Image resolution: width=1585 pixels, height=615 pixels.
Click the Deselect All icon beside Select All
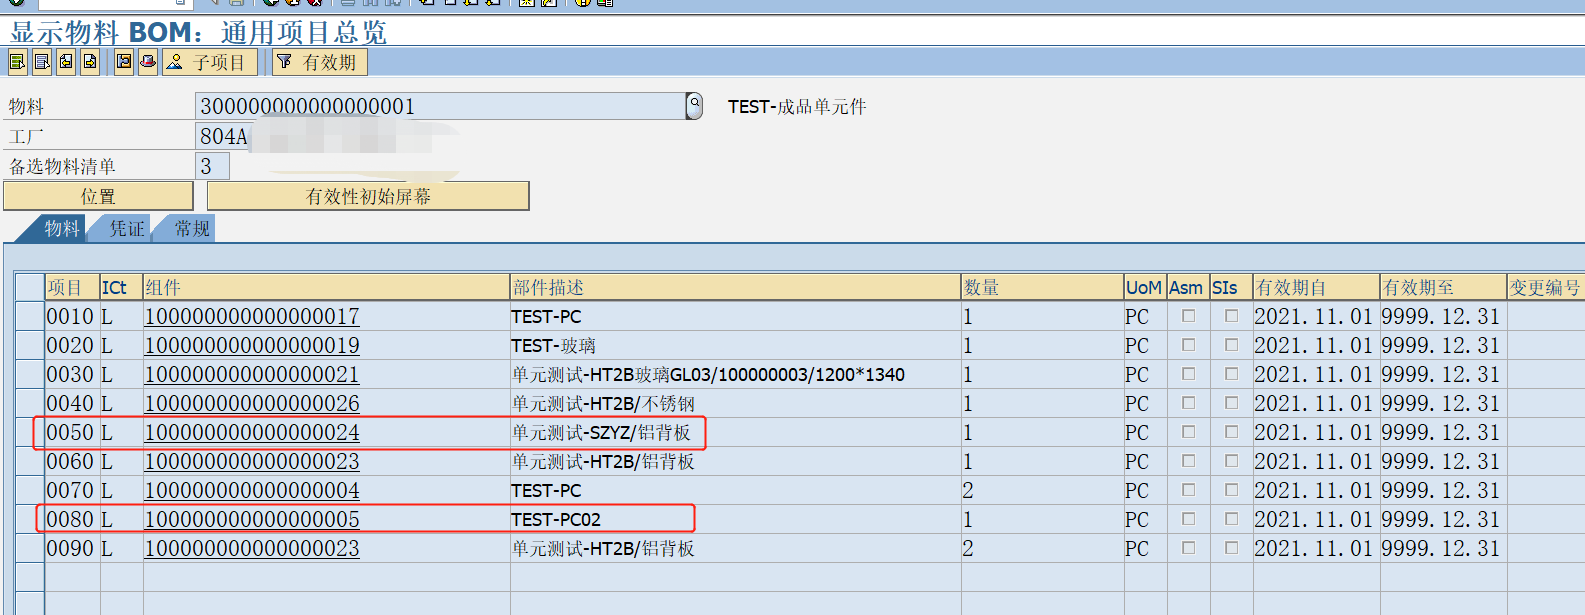(42, 62)
